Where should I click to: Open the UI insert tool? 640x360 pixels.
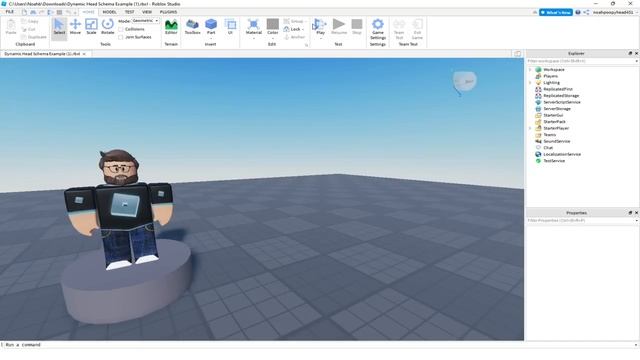pyautogui.click(x=230, y=27)
